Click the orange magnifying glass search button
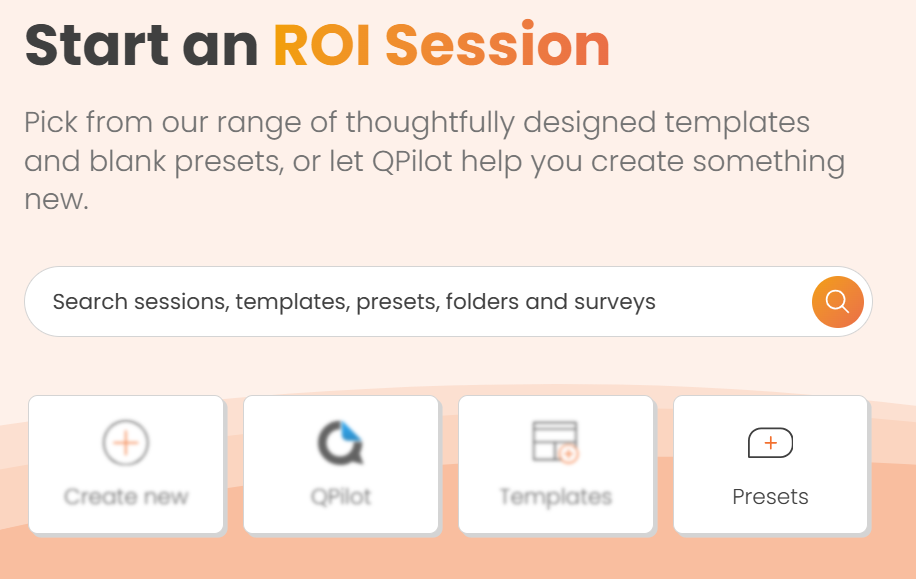916x579 pixels. [837, 301]
